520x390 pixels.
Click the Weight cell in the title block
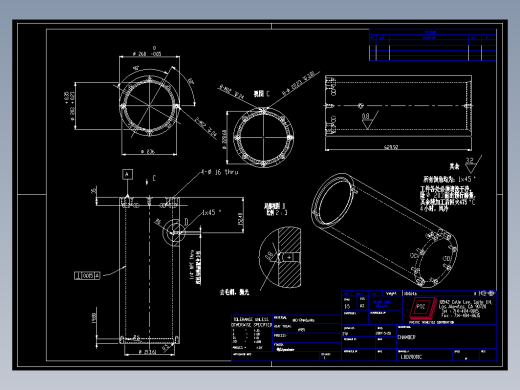[391, 294]
